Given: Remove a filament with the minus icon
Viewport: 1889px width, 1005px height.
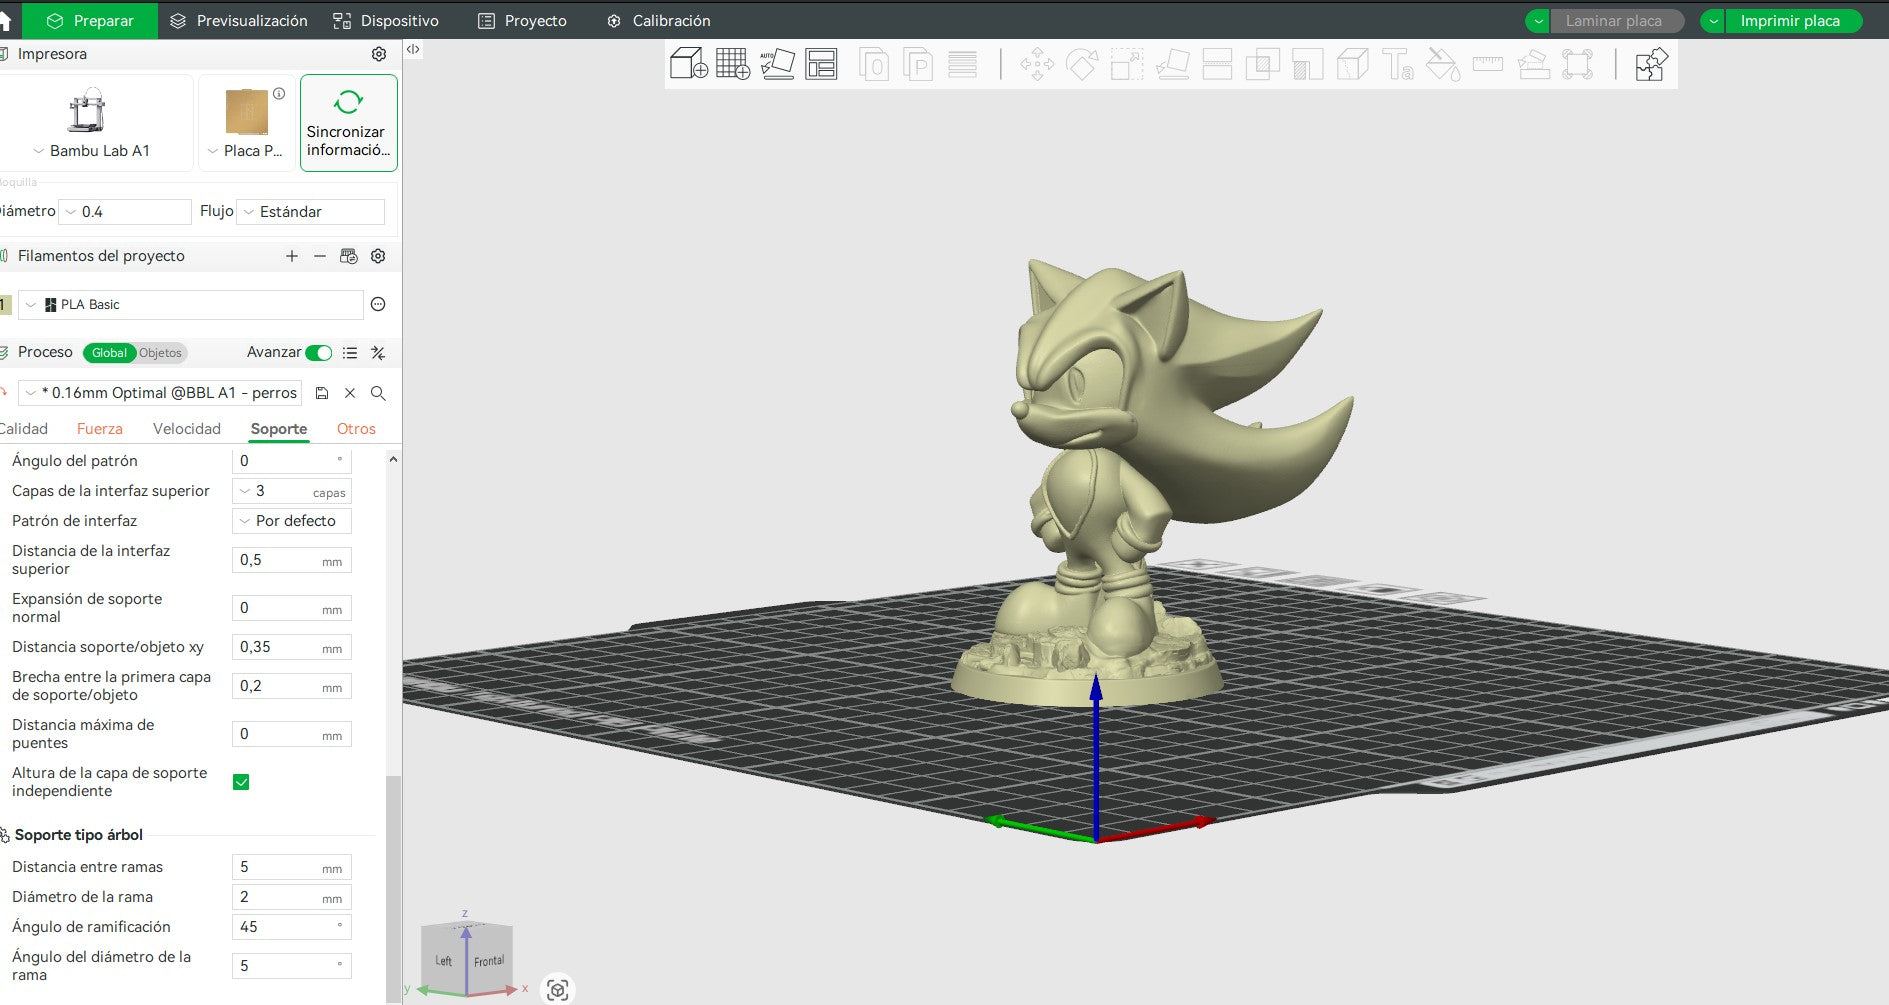Looking at the screenshot, I should [x=320, y=256].
